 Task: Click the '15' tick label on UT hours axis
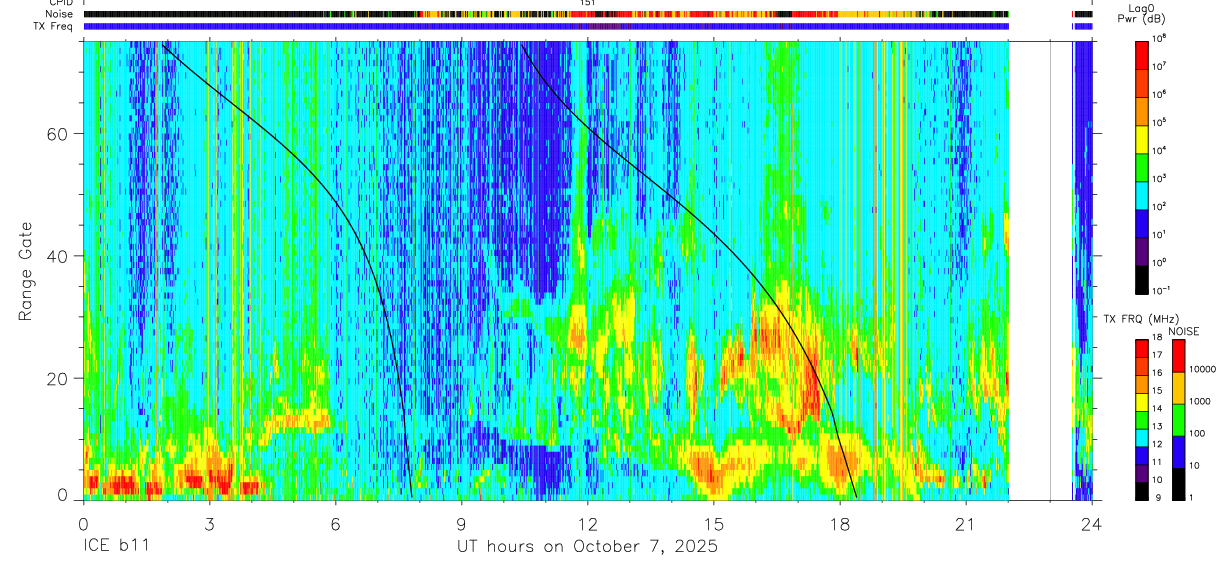[x=714, y=522]
